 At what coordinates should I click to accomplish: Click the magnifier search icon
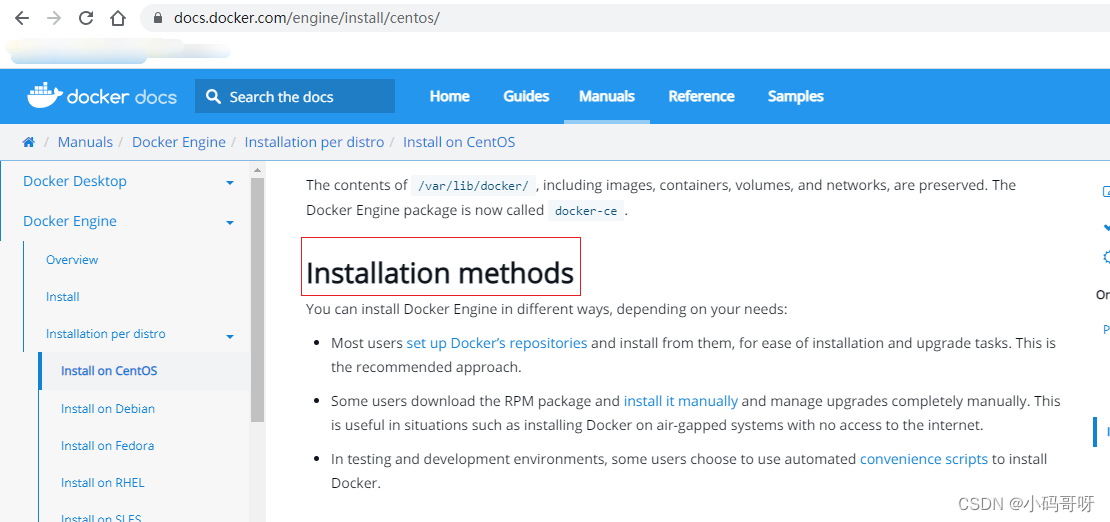coord(213,97)
